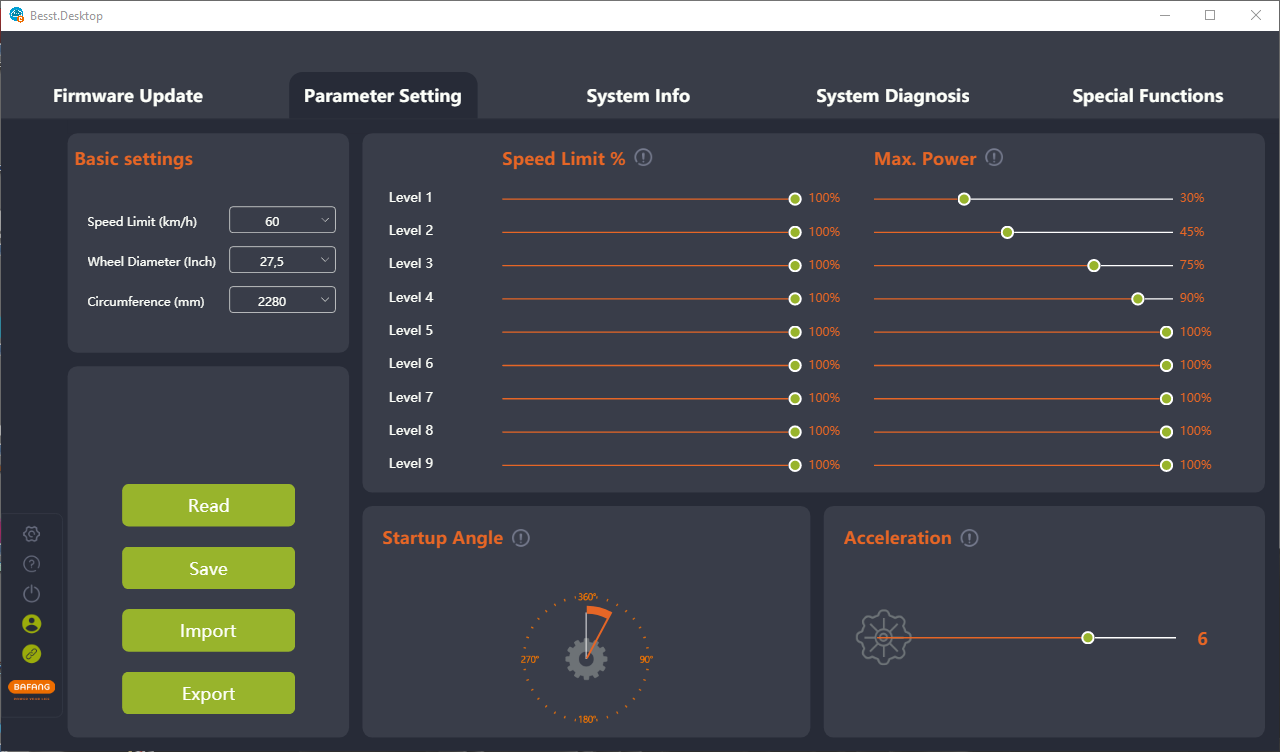Click the Startup Angle info icon

(x=521, y=538)
